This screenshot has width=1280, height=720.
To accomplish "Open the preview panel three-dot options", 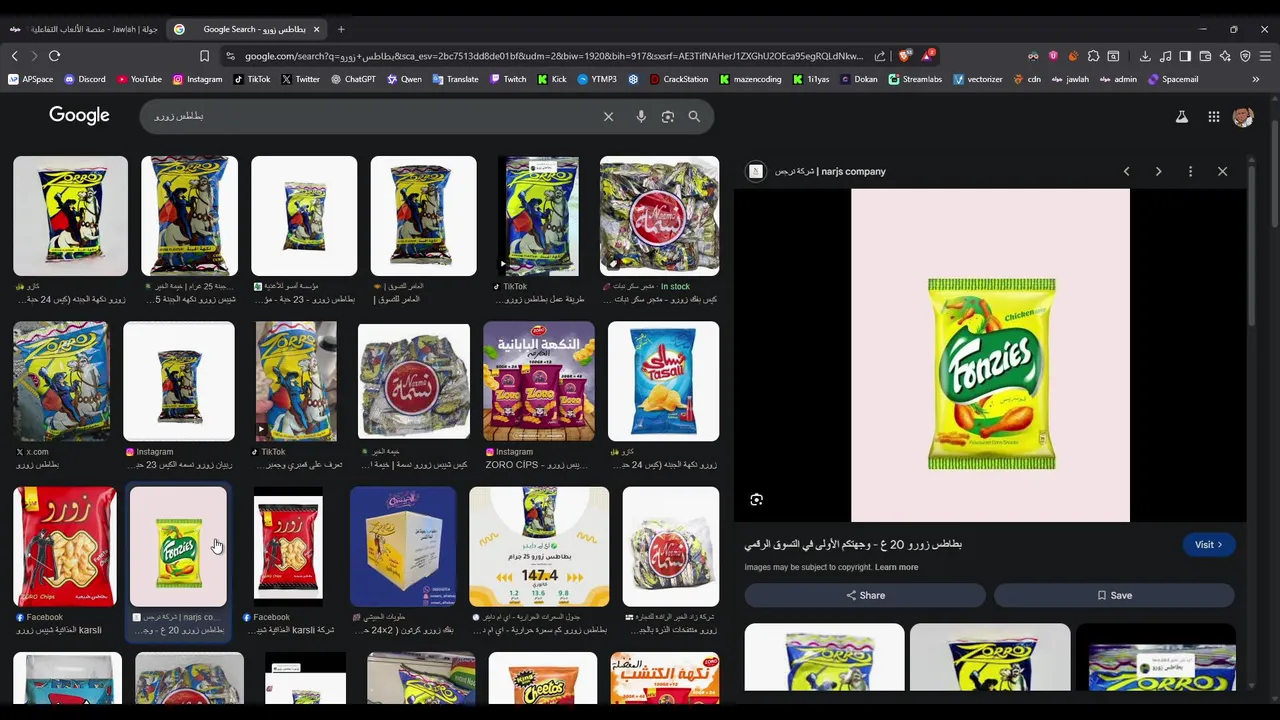I will tap(1190, 171).
